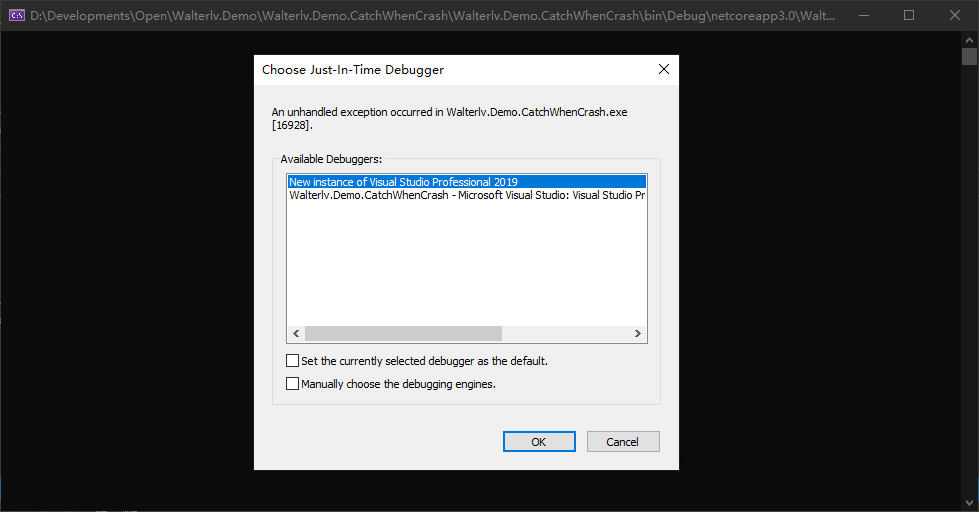Enable 'Set the currently selected debugger as default'
This screenshot has width=979, height=512.
point(293,361)
